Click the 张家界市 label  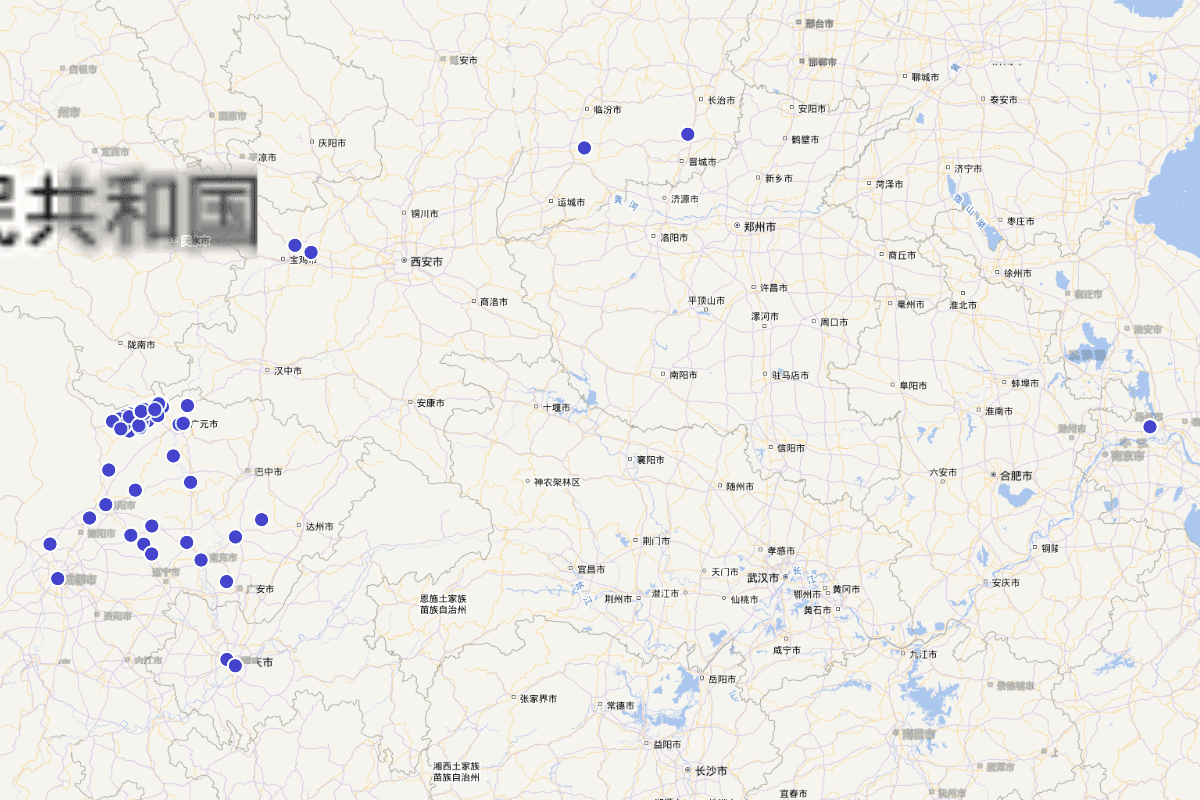[538, 698]
